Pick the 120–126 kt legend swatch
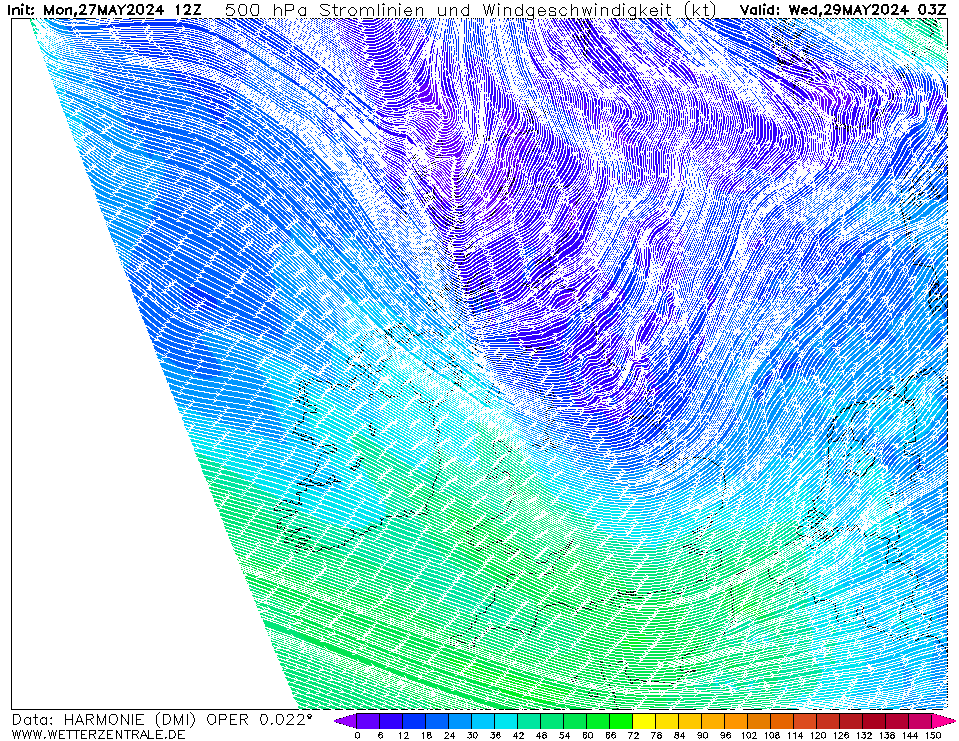 pos(829,721)
